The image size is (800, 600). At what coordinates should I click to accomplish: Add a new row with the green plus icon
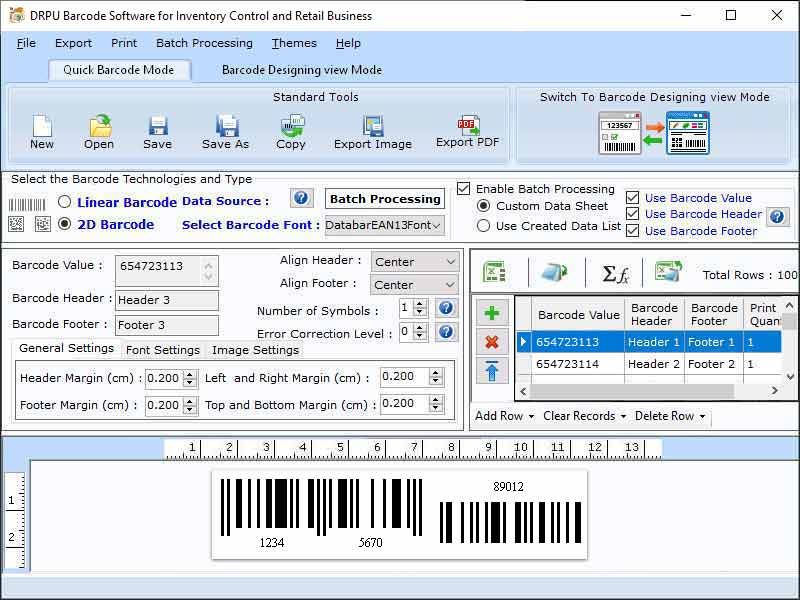(x=491, y=312)
